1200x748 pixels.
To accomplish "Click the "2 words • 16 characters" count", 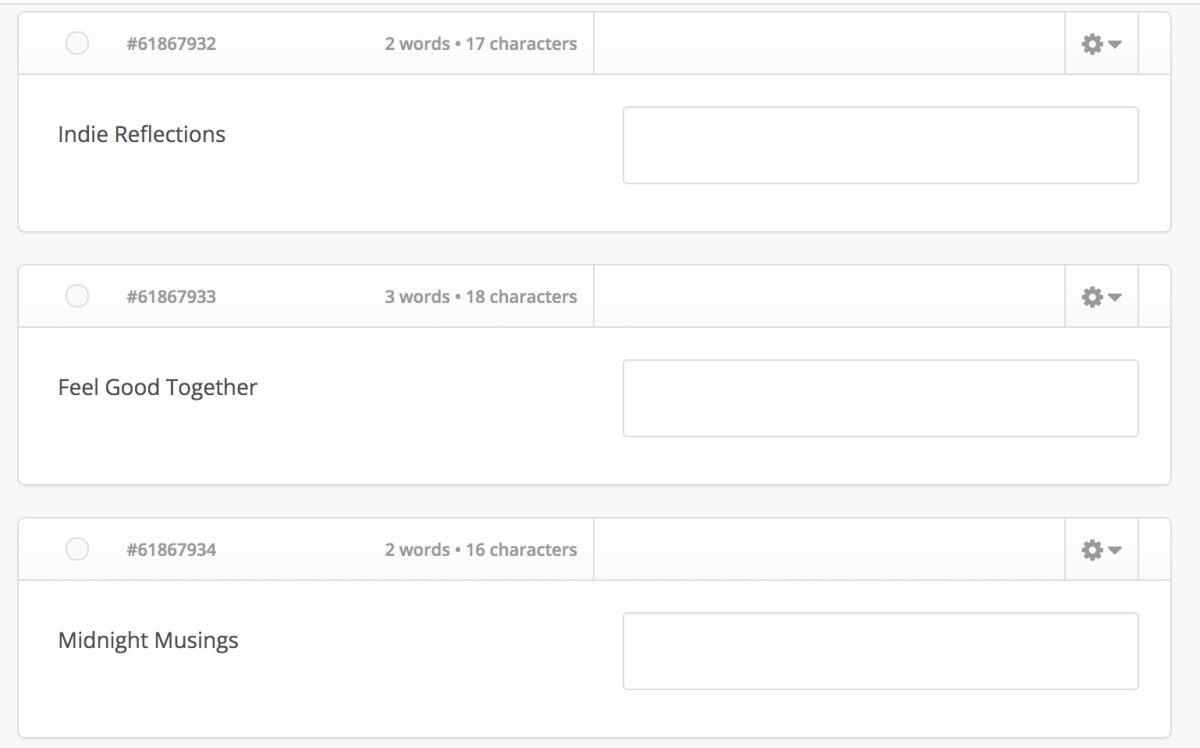I will coord(481,550).
